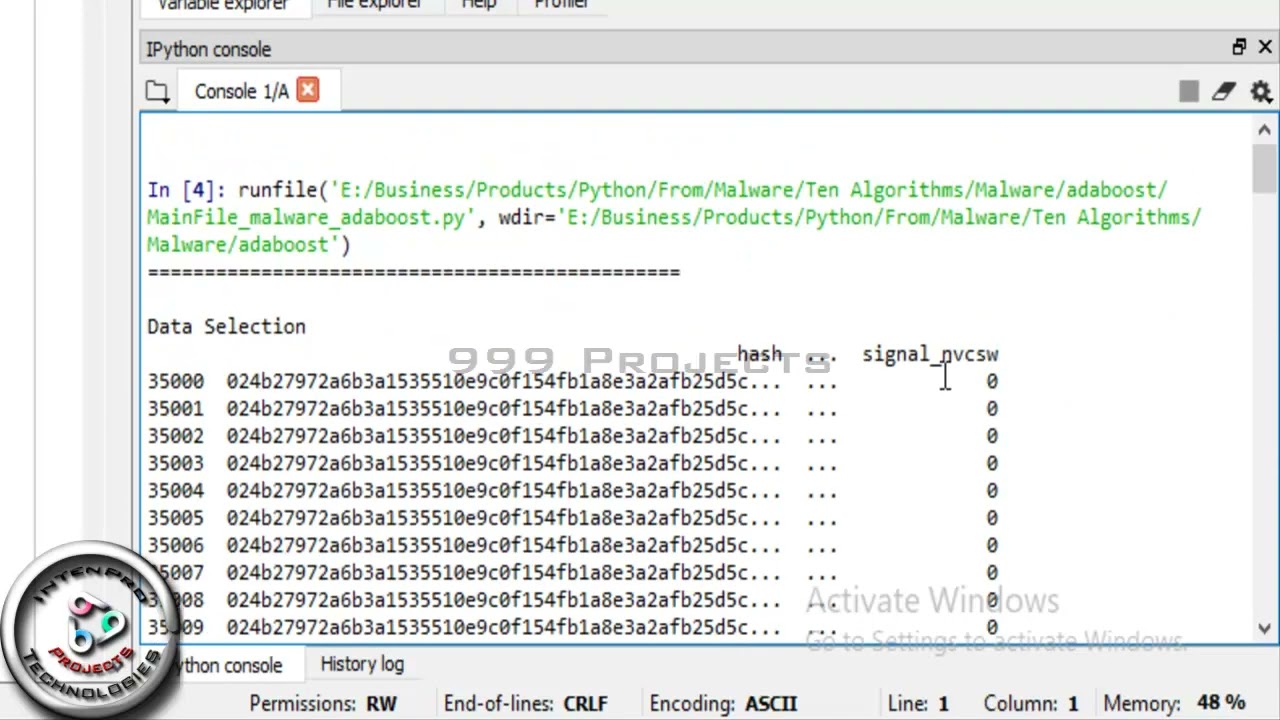Click row index 35001
This screenshot has height=720, width=1280.
(175, 409)
